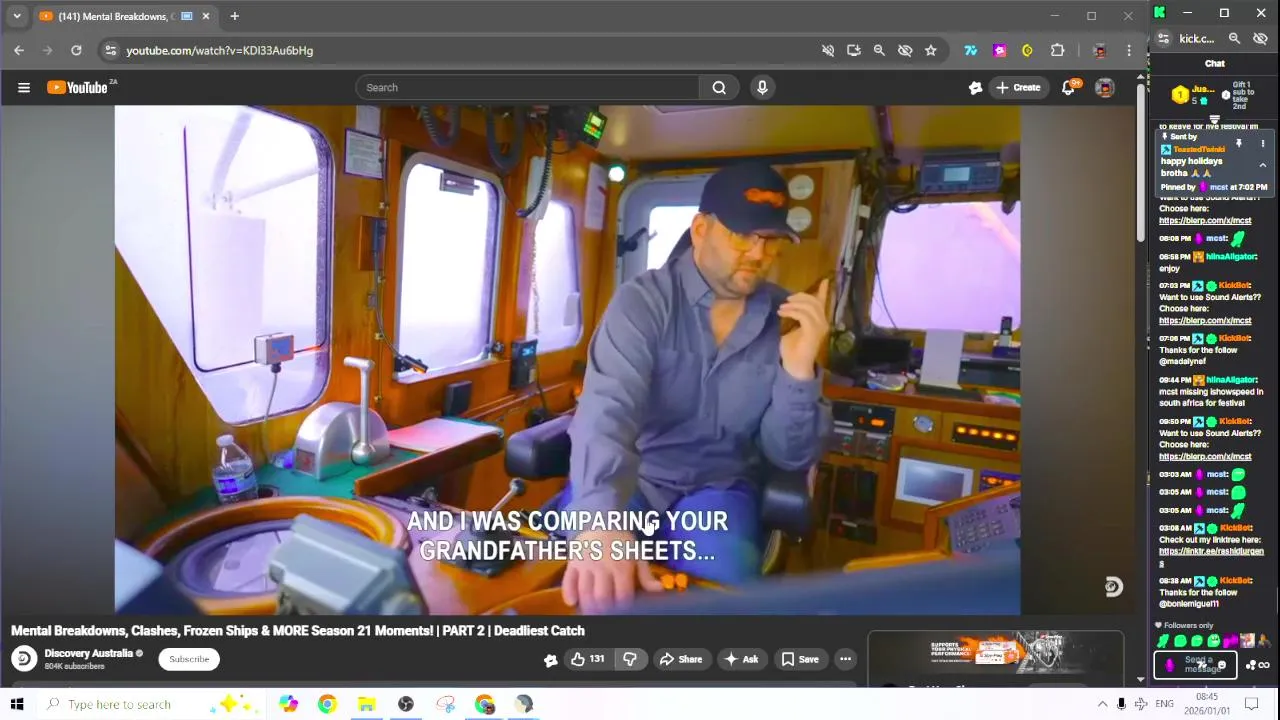Open Chrome profile avatar

pyautogui.click(x=1100, y=50)
